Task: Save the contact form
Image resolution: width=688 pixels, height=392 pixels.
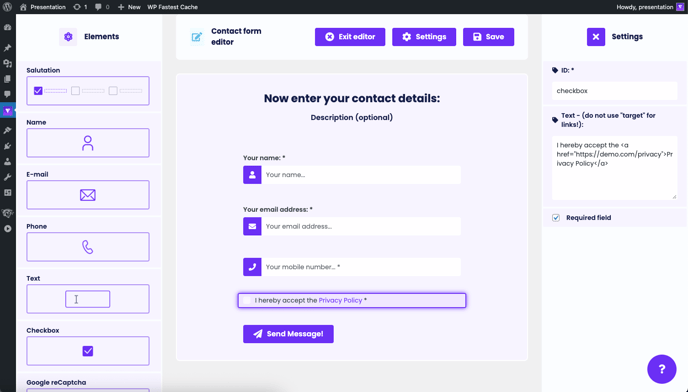Action: [488, 37]
